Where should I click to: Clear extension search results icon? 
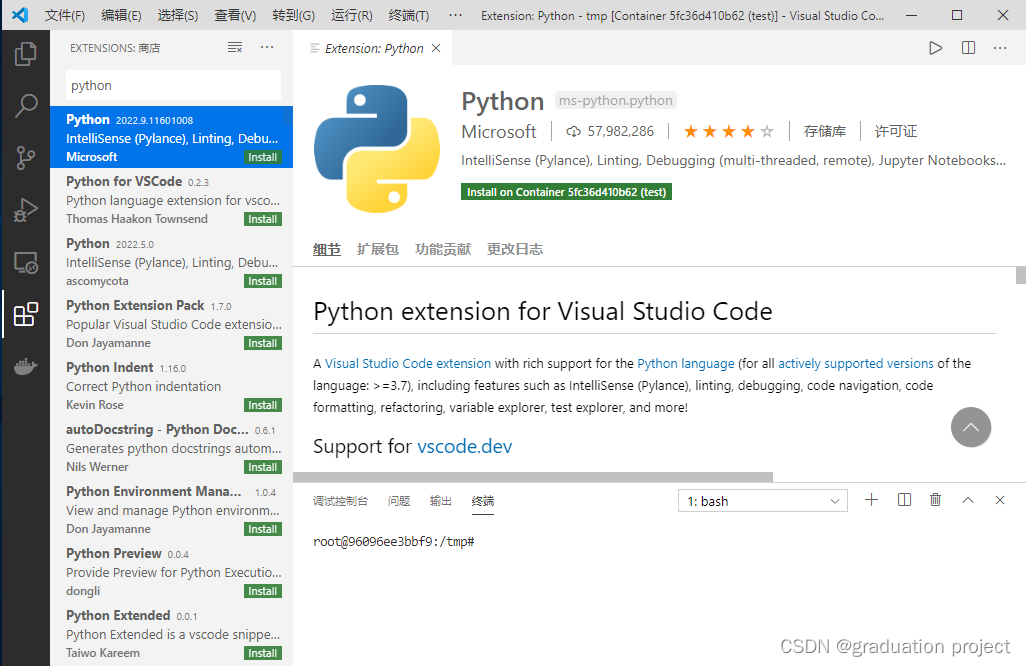tap(235, 47)
